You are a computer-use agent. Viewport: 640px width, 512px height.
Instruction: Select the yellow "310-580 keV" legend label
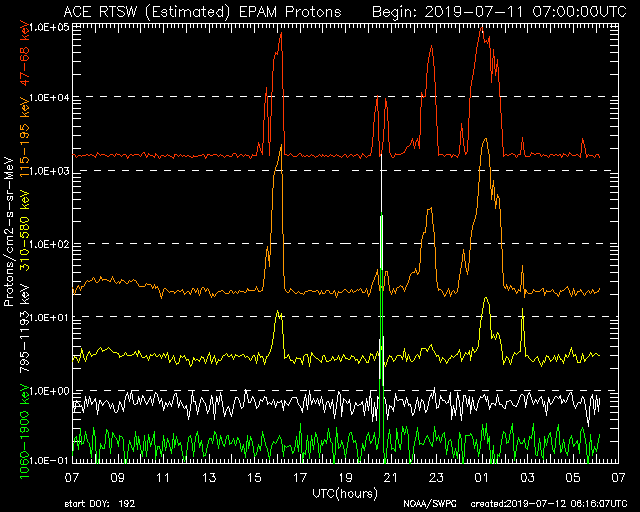[25, 230]
